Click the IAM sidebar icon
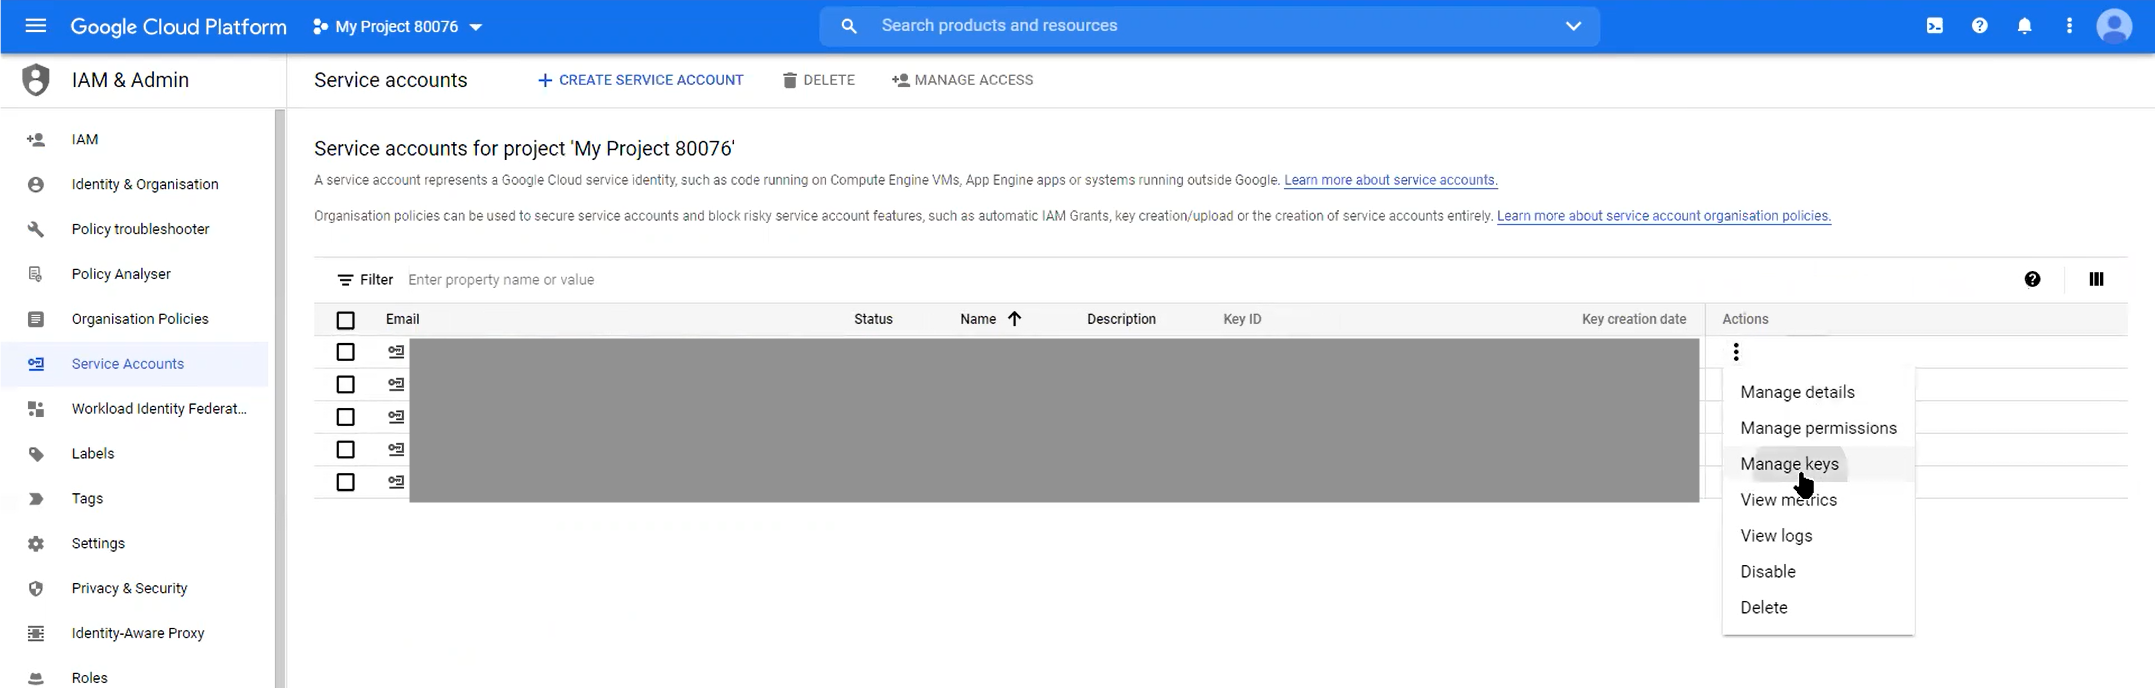Viewport: 2155px width, 688px height. (x=36, y=139)
